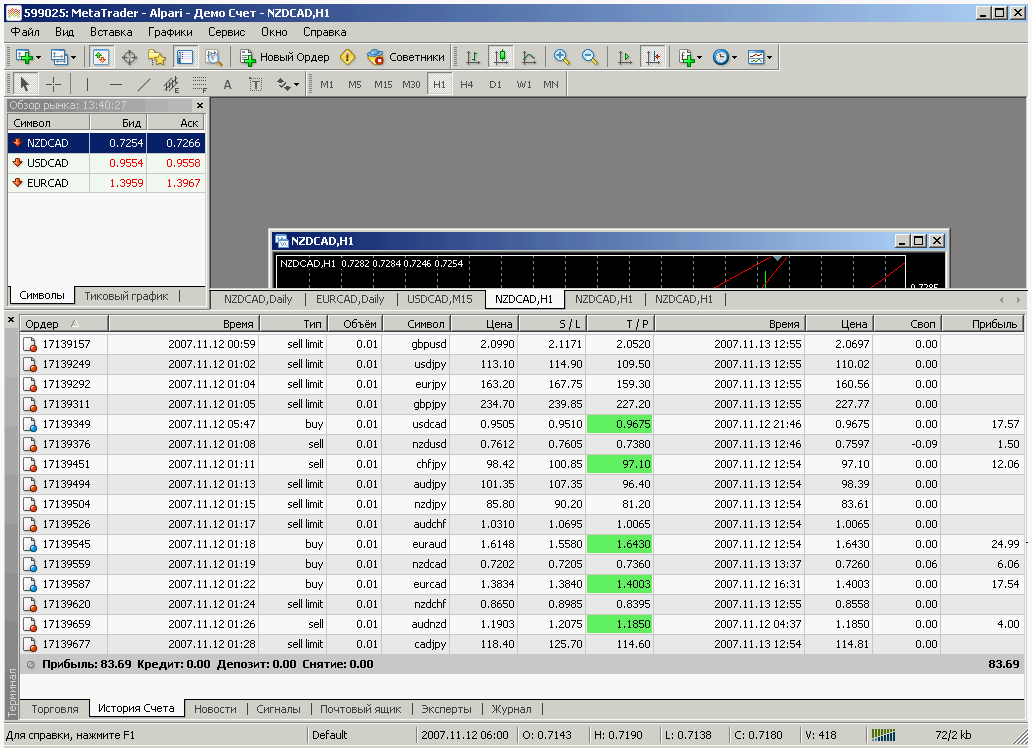
Task: Select the text label tool (A)
Action: click(227, 84)
